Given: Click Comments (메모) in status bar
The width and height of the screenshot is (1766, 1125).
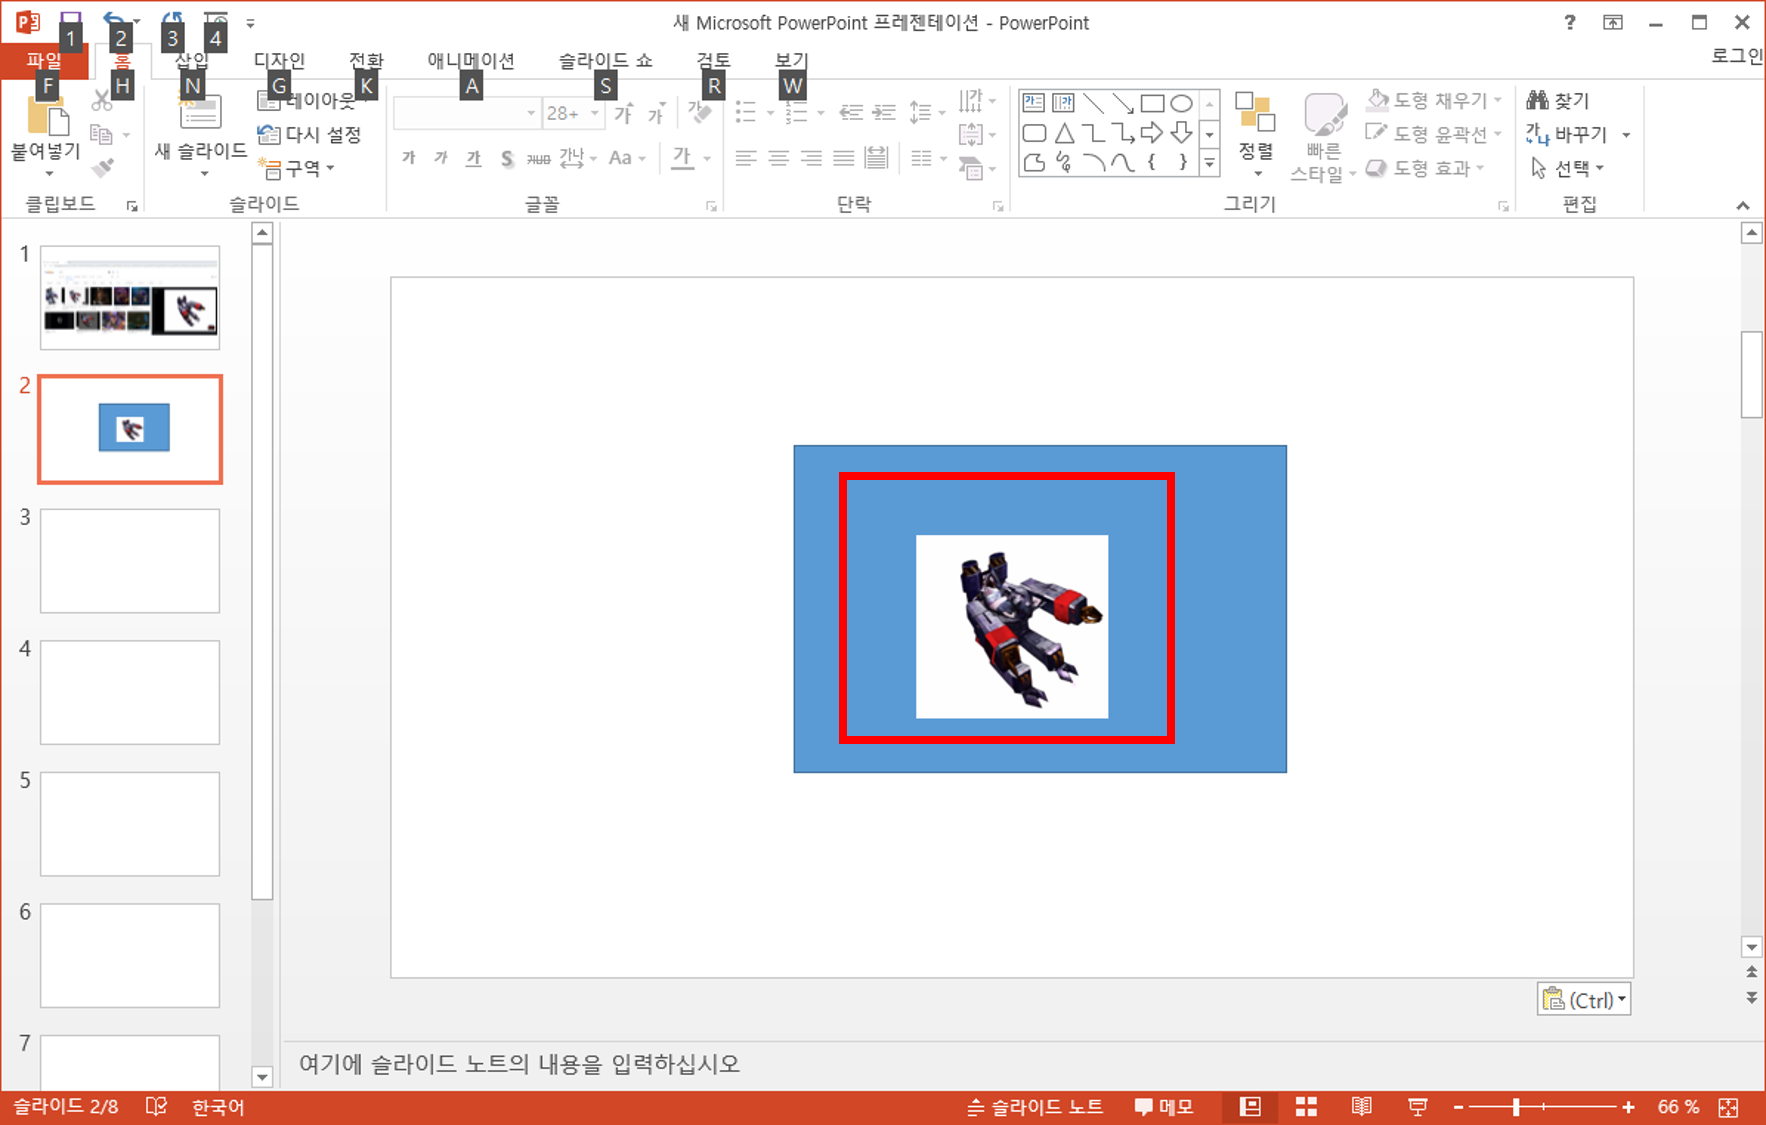Looking at the screenshot, I should coord(1164,1107).
